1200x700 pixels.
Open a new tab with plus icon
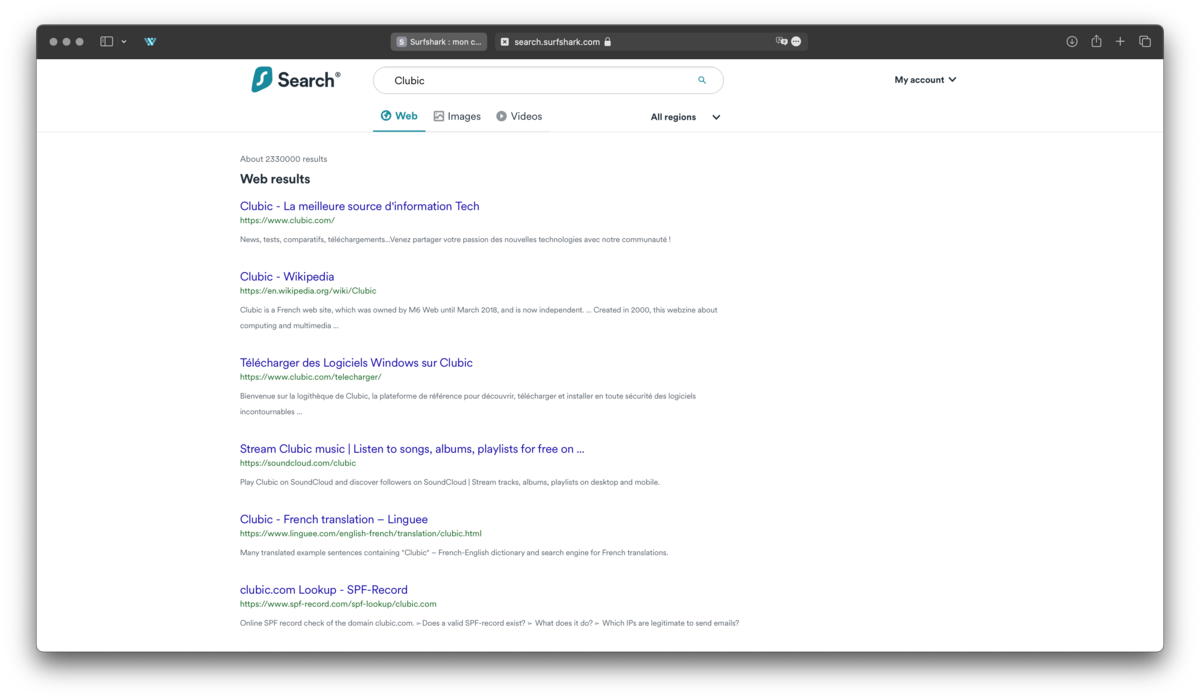tap(1120, 42)
